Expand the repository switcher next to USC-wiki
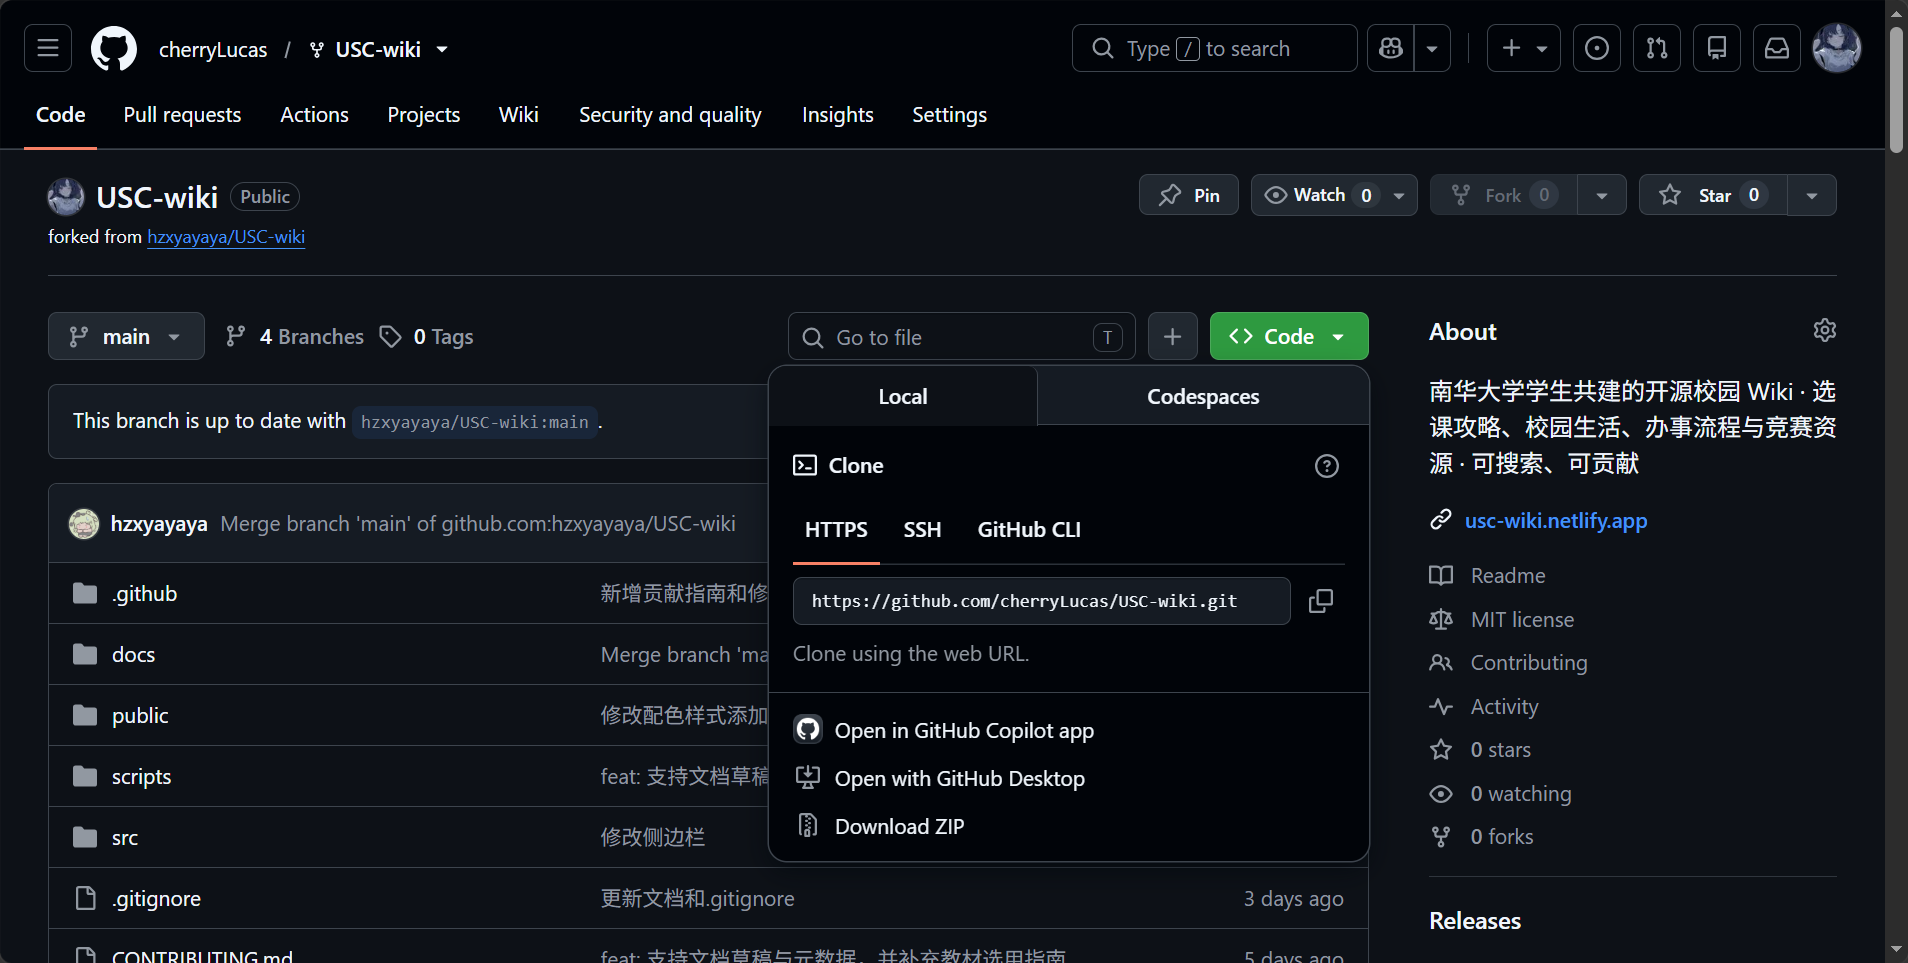 (442, 50)
